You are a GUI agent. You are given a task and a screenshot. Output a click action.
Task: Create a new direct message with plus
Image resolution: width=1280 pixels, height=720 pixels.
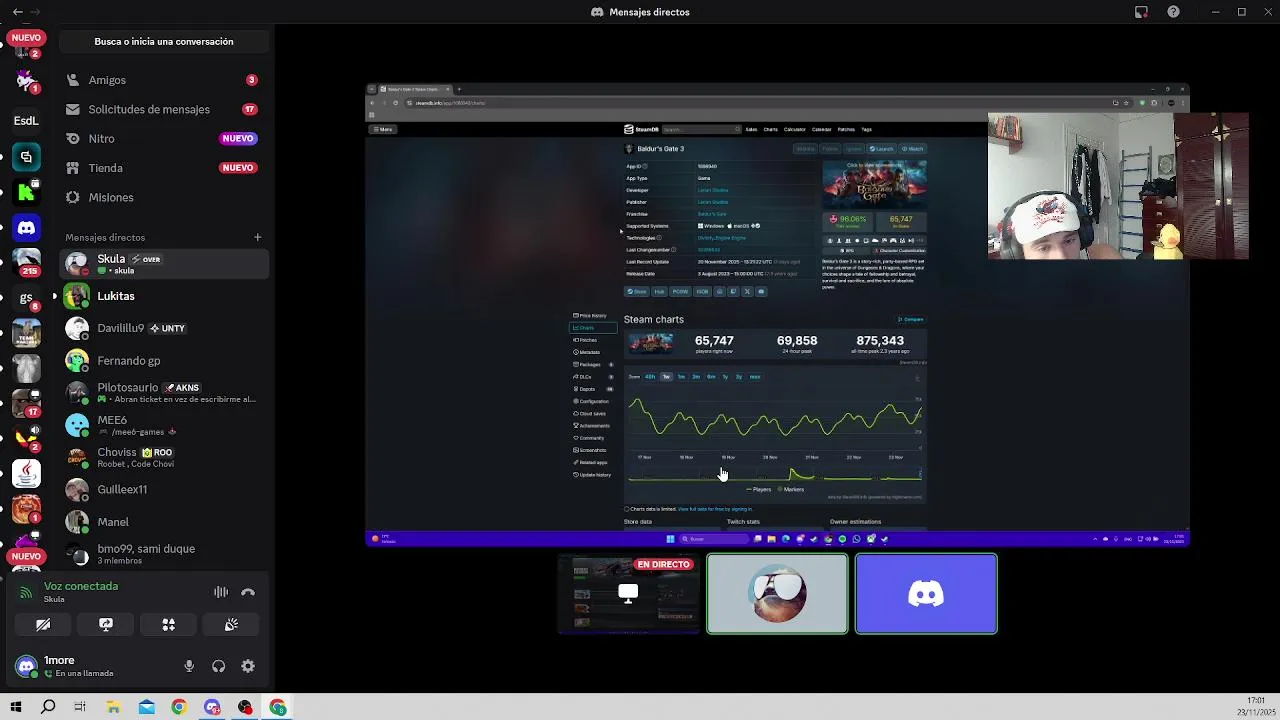[257, 237]
